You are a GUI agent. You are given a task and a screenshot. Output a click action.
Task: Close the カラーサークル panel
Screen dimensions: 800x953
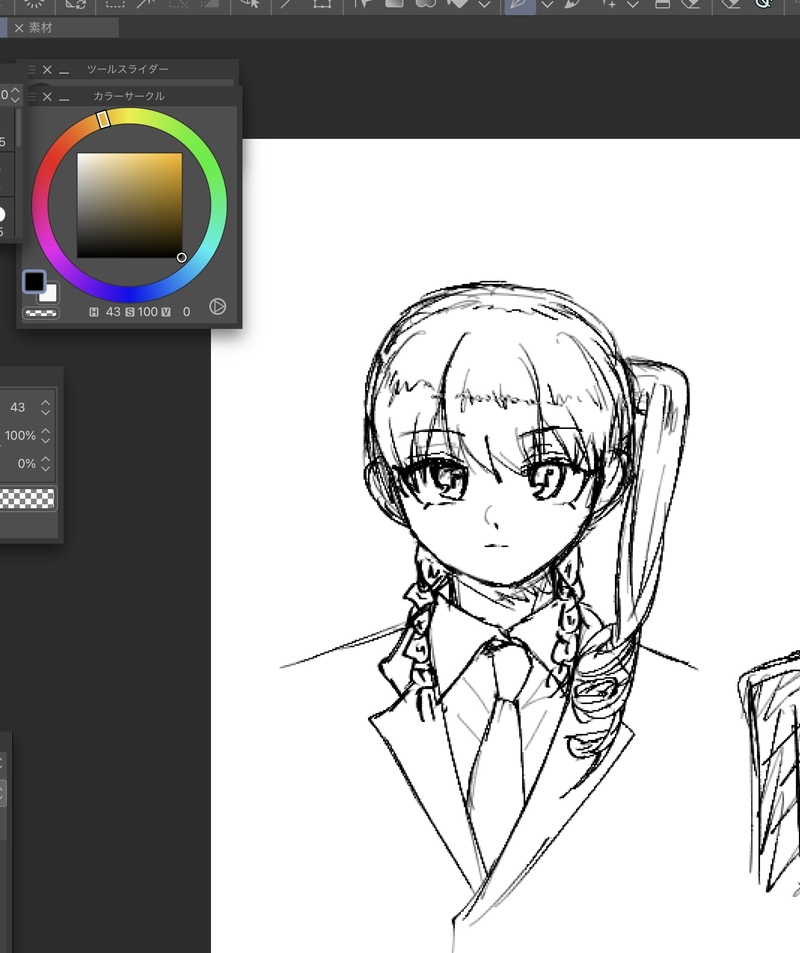coord(47,97)
